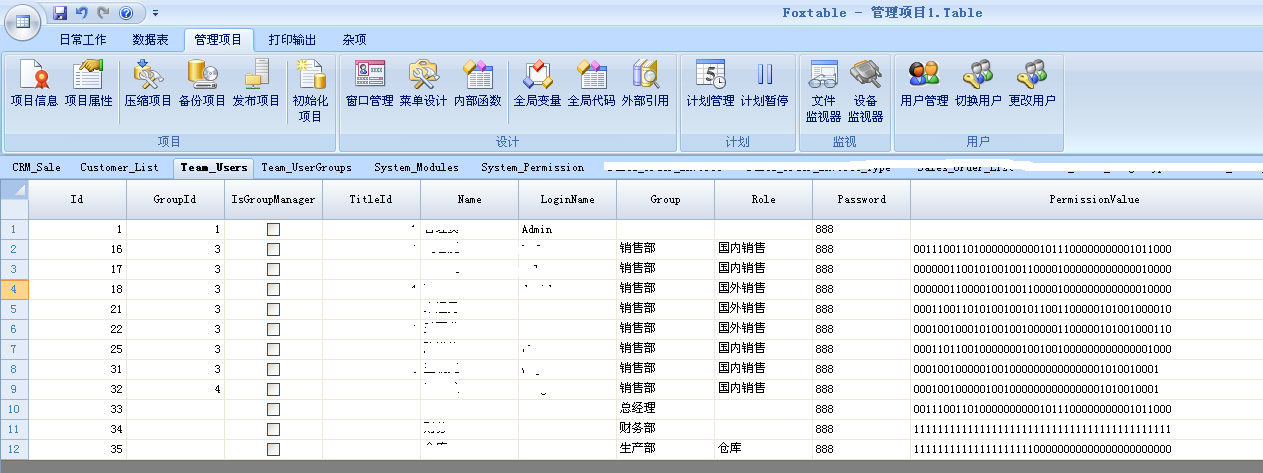The image size is (1263, 473).
Task: Click 初始化项目 initialize project
Action: 310,90
